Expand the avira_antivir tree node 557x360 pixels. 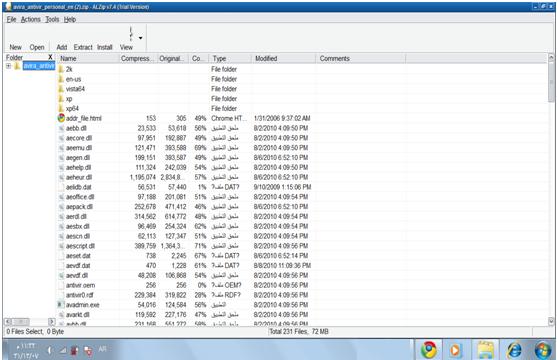(9, 66)
